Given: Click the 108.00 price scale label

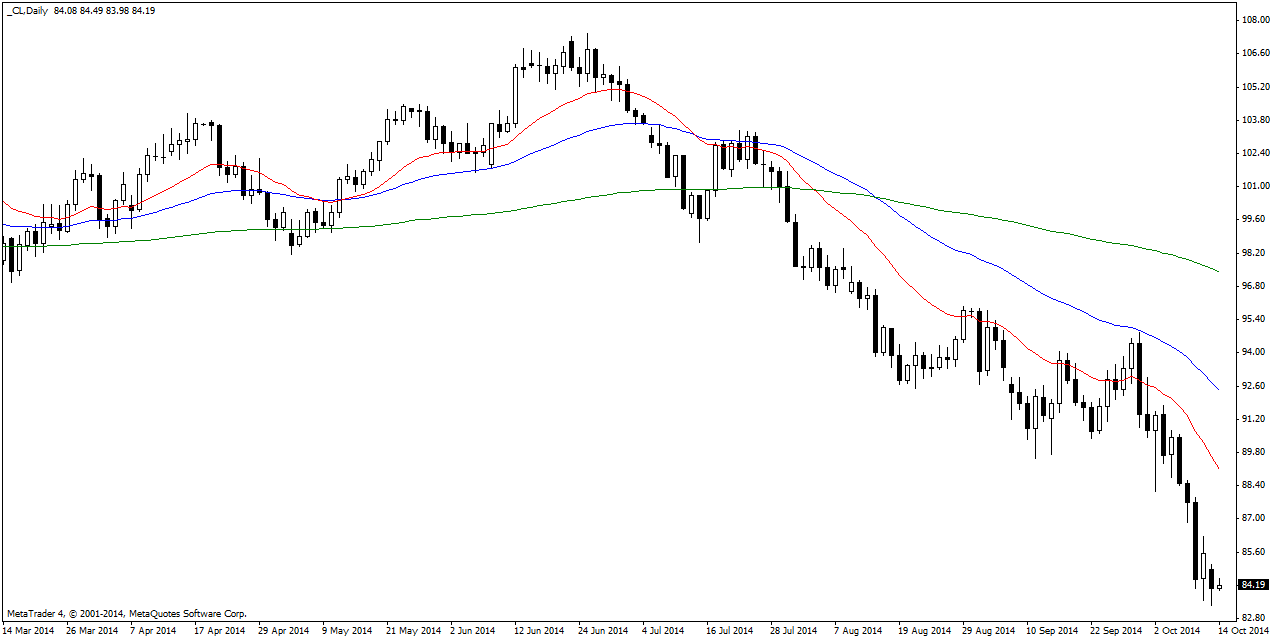Looking at the screenshot, I should point(1254,20).
